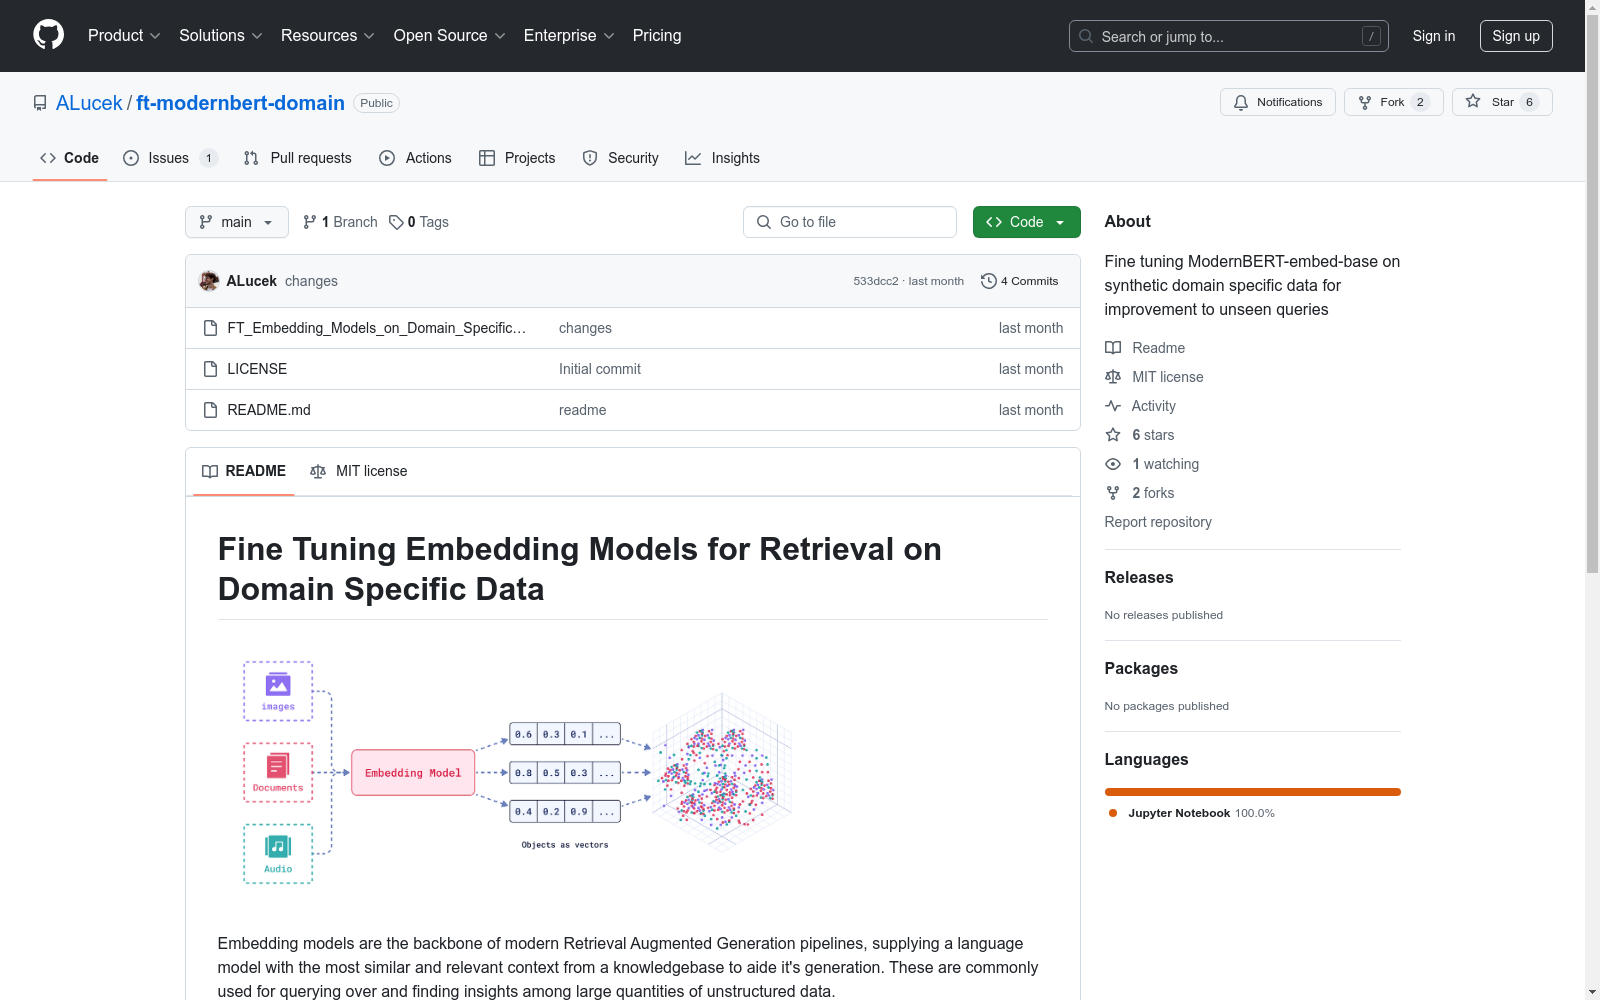
Task: Open the LICENSE file
Action: pos(257,369)
